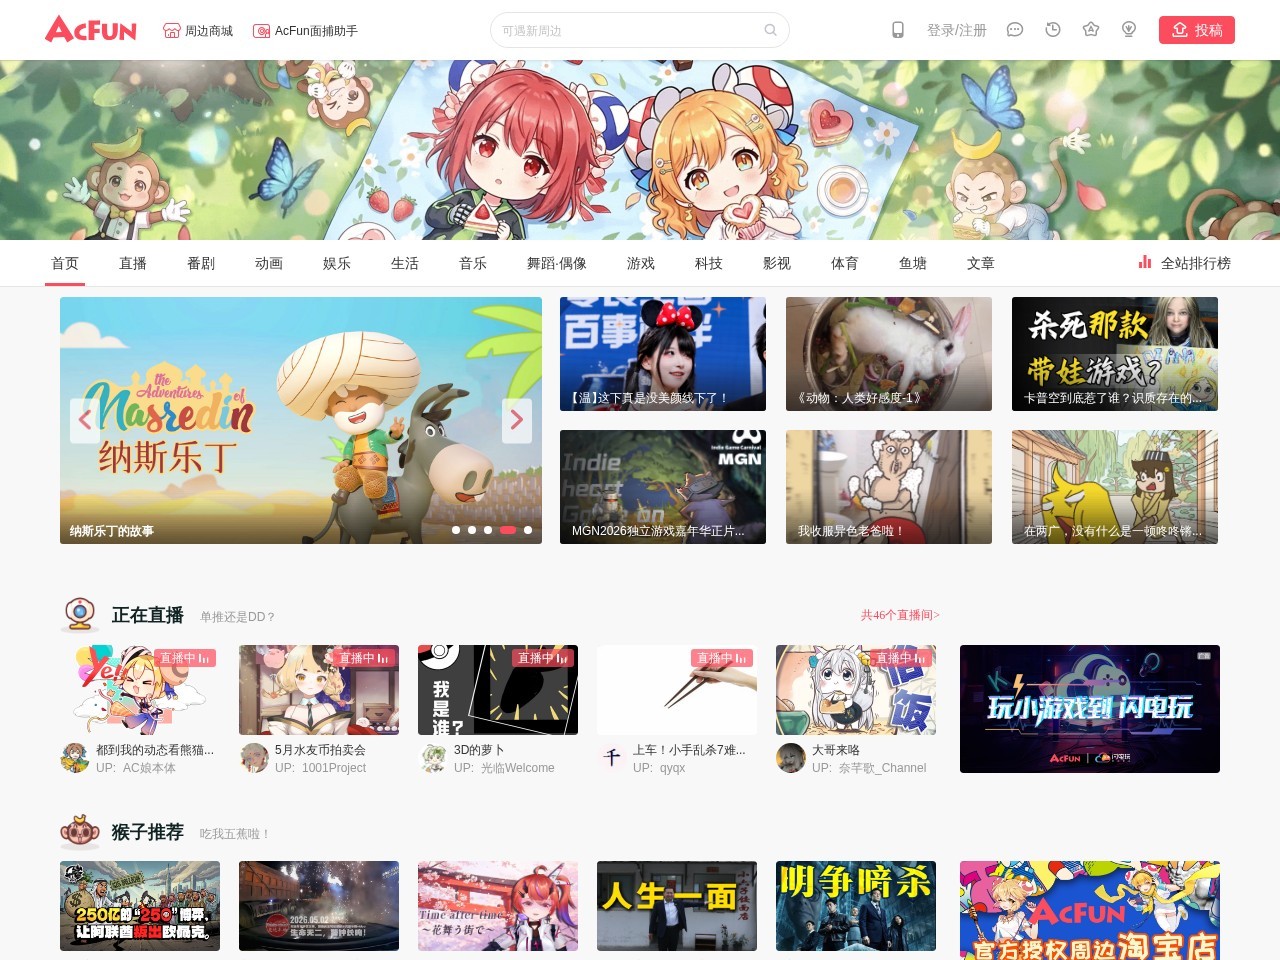The image size is (1280, 960).
Task: Open the 纳斯乐丁 carousel banner
Action: pos(301,420)
